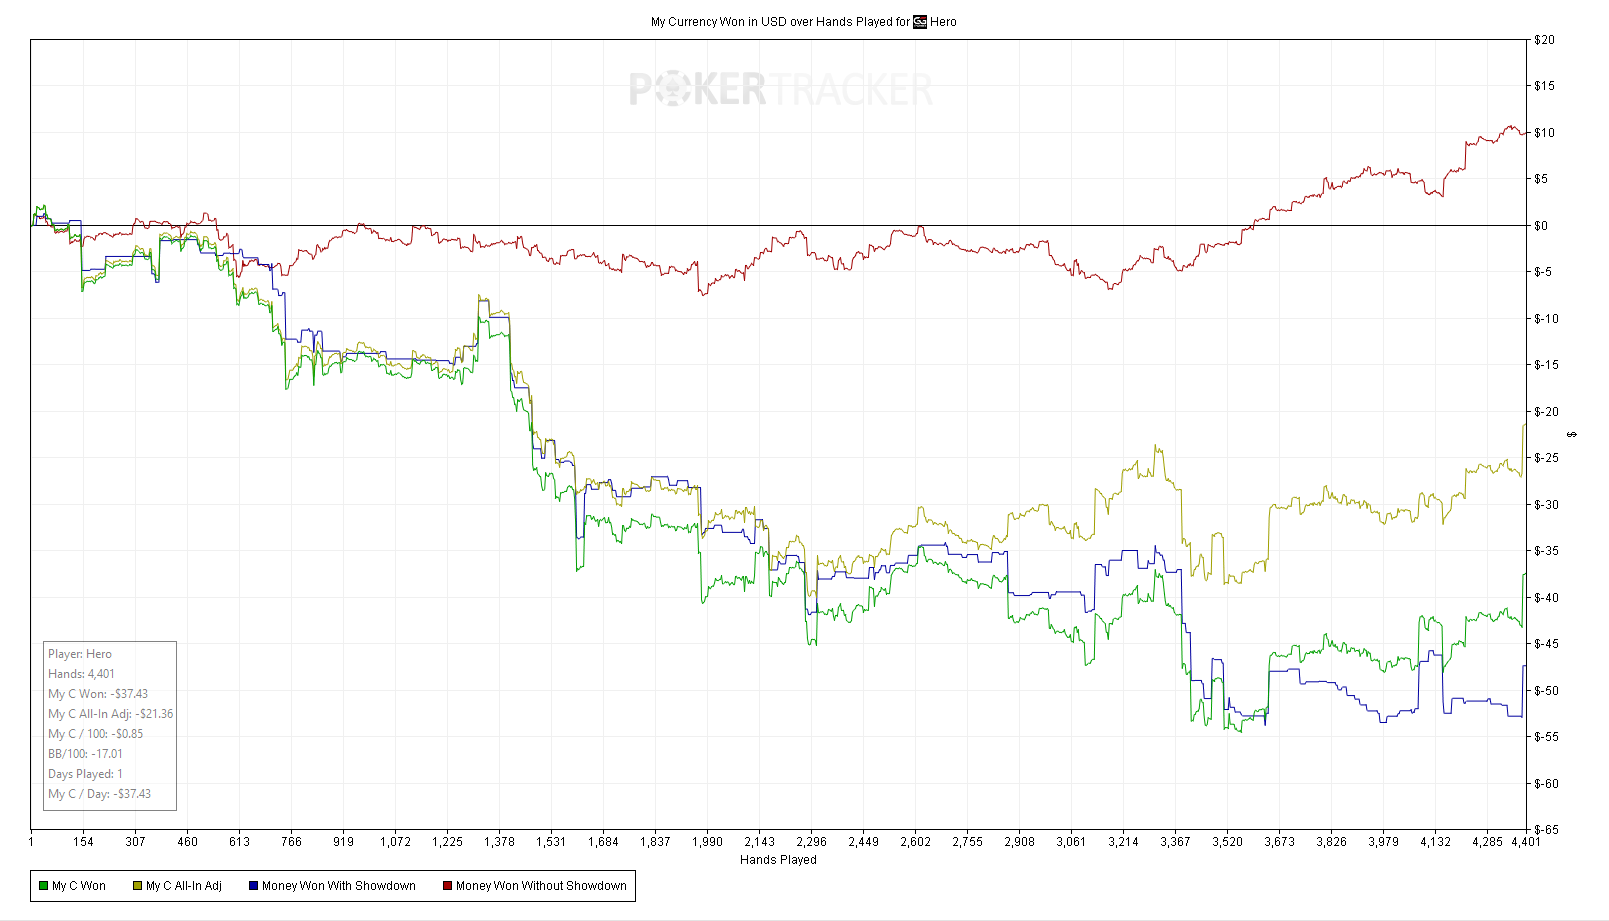Click 'My C All-In Adj: -$21.36' stats line
Image resolution: width=1609 pixels, height=921 pixels.
click(x=111, y=714)
